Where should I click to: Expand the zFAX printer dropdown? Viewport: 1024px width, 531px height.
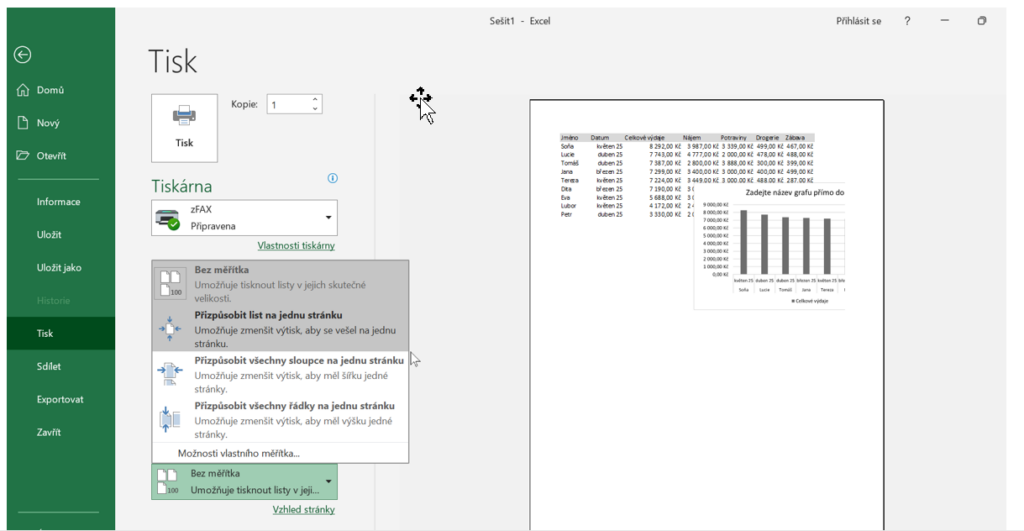tap(328, 218)
